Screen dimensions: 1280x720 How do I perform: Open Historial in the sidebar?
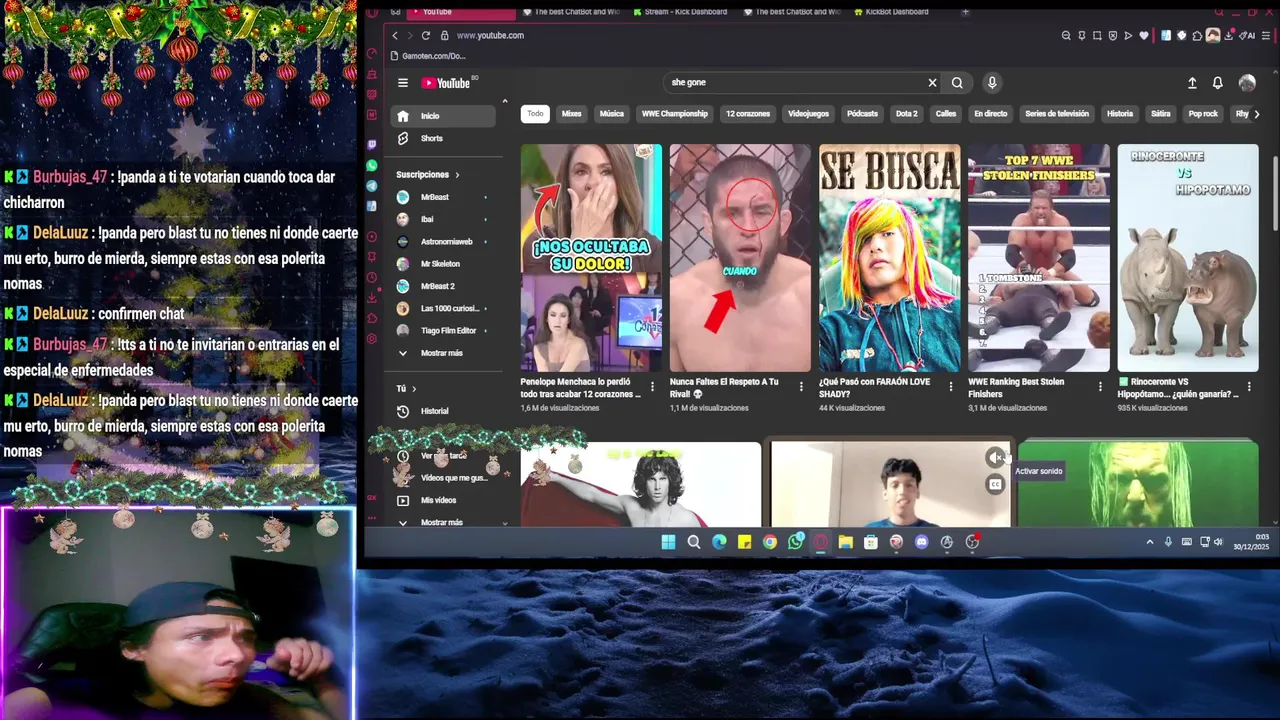[442, 411]
